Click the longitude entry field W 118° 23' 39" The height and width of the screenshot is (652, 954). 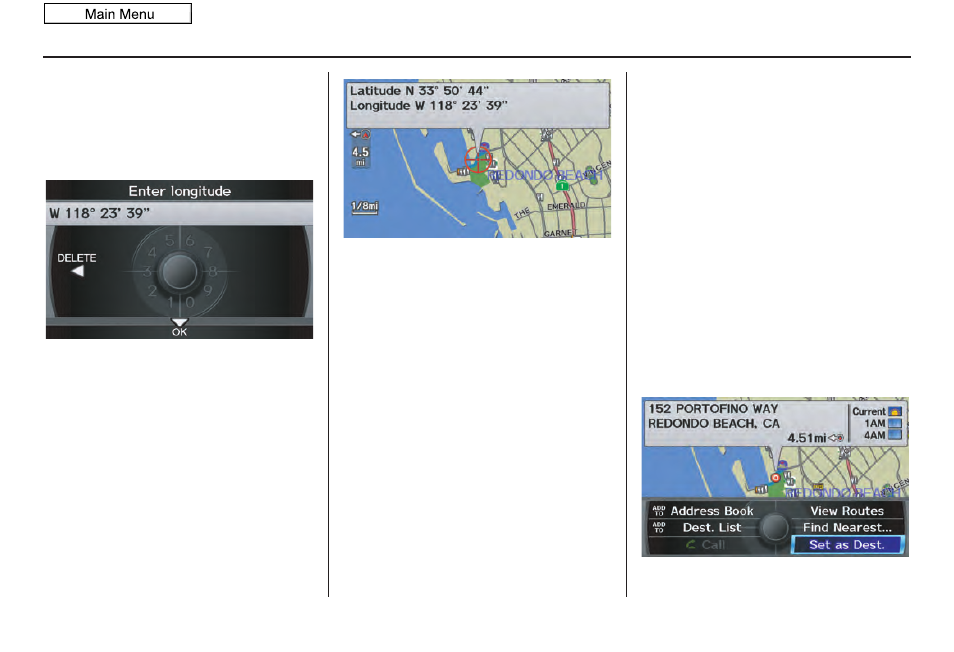[179, 213]
